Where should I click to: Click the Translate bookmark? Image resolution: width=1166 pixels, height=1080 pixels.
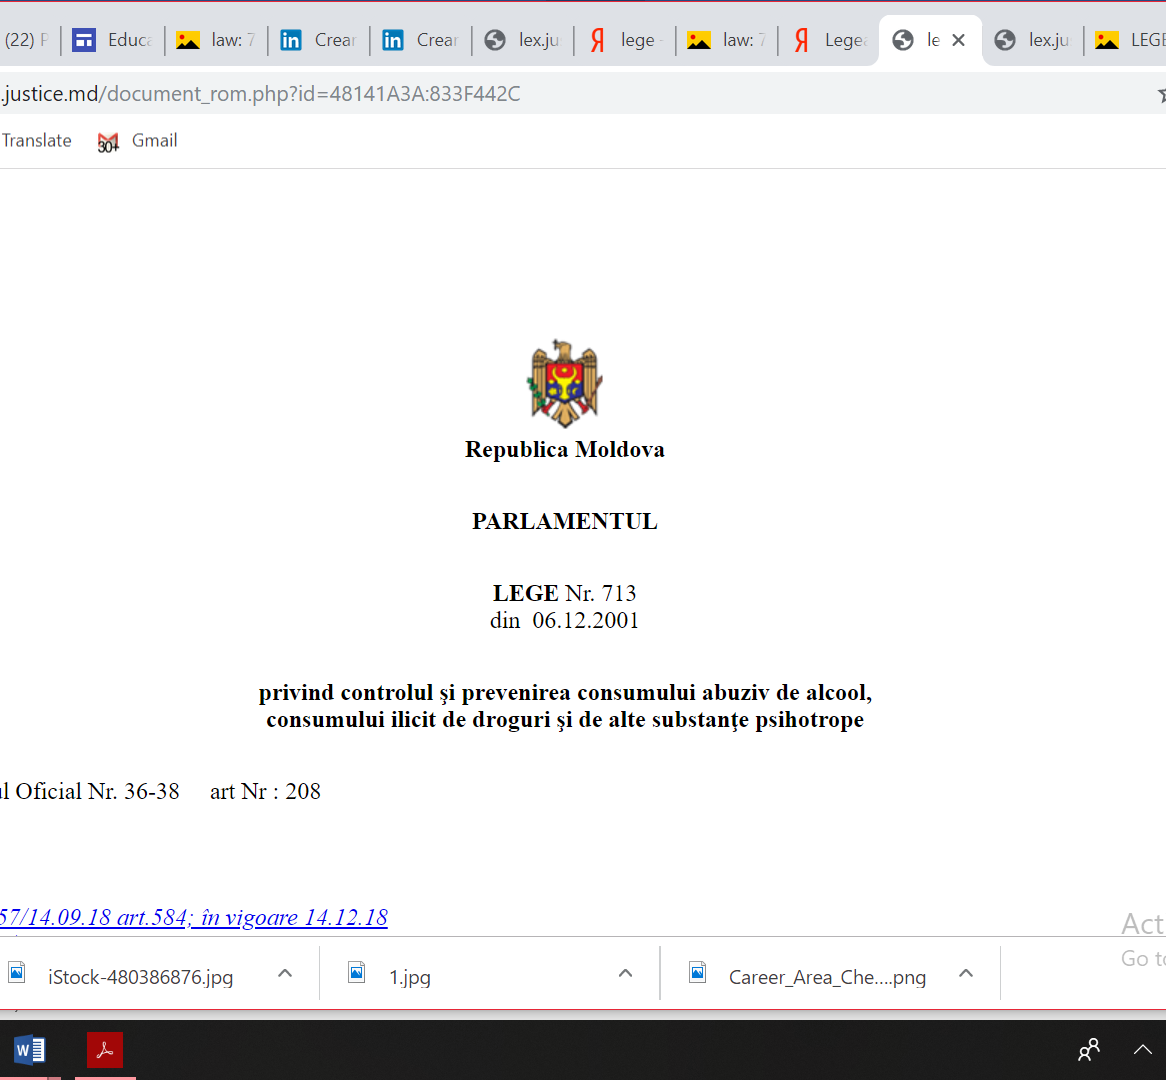tap(37, 141)
